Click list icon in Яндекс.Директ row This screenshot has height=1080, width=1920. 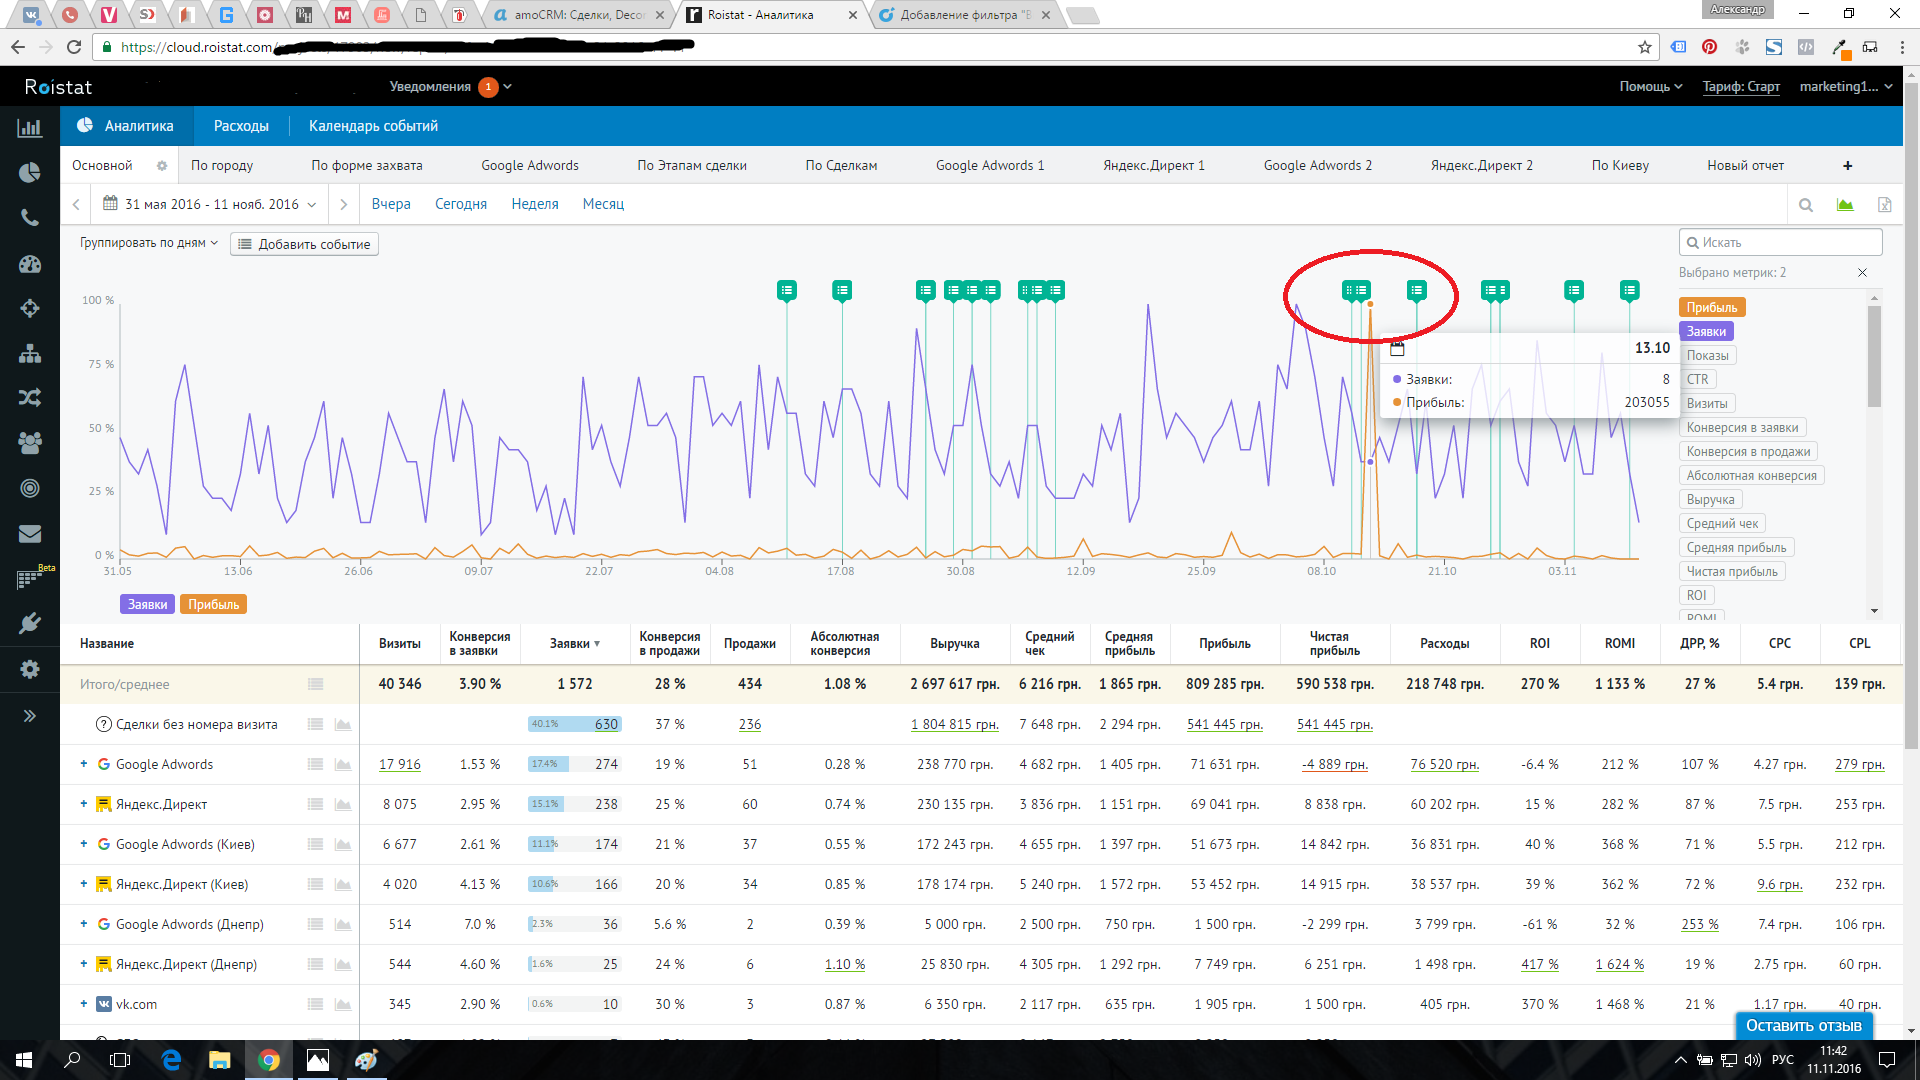(315, 805)
